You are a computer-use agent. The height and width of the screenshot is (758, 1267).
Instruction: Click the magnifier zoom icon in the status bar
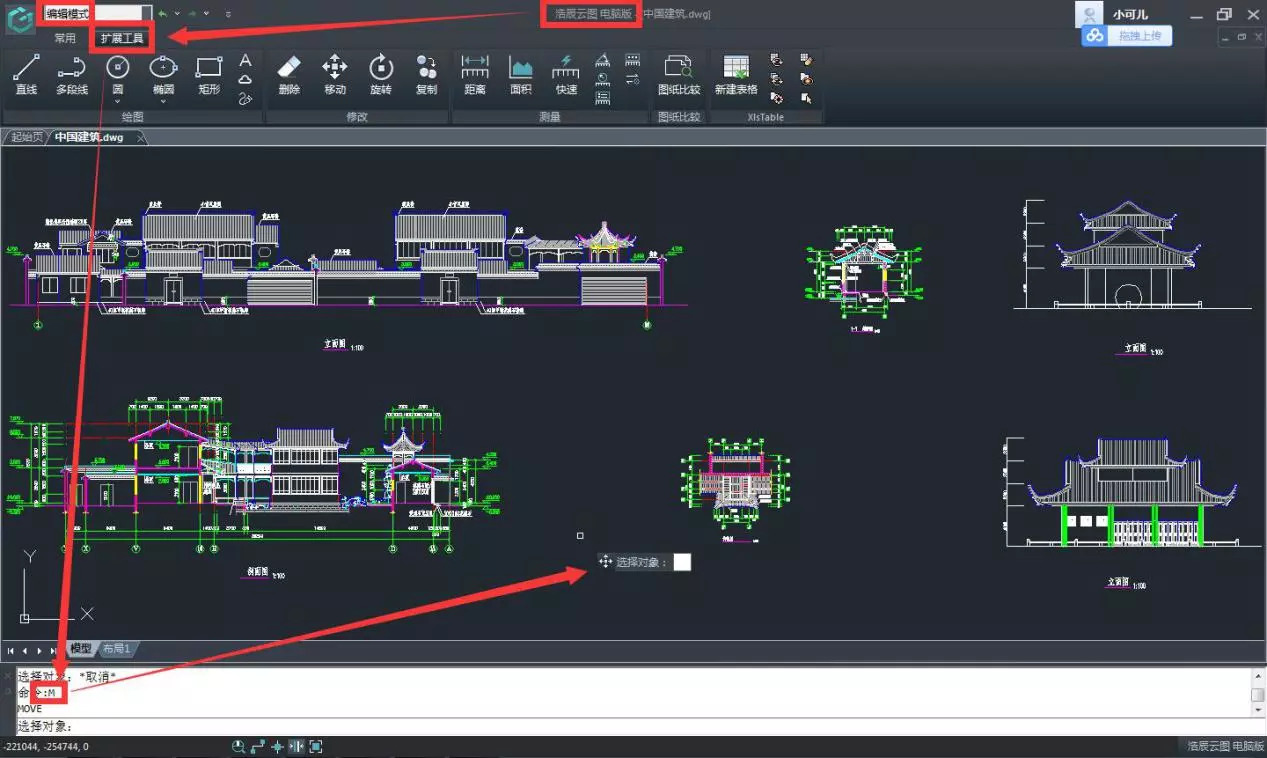(239, 747)
